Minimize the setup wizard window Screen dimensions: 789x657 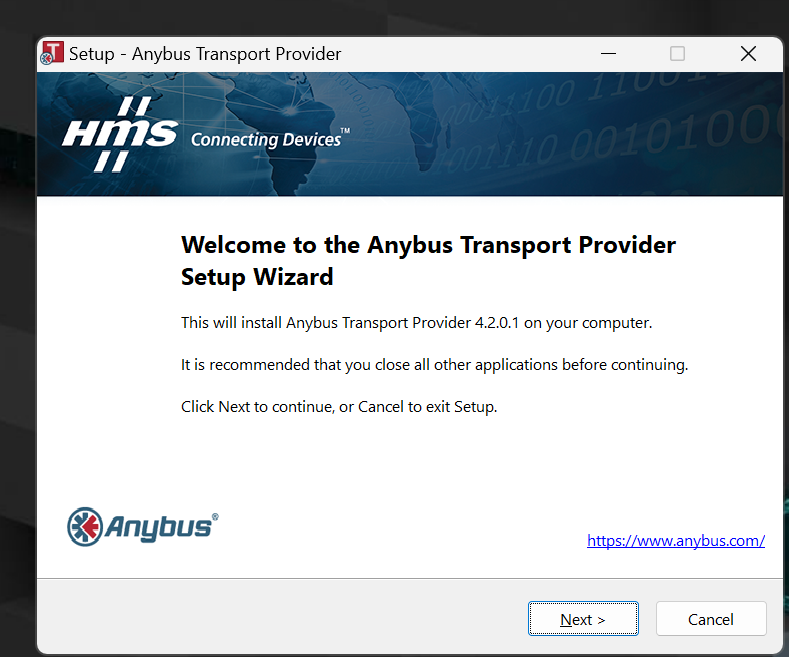point(608,53)
